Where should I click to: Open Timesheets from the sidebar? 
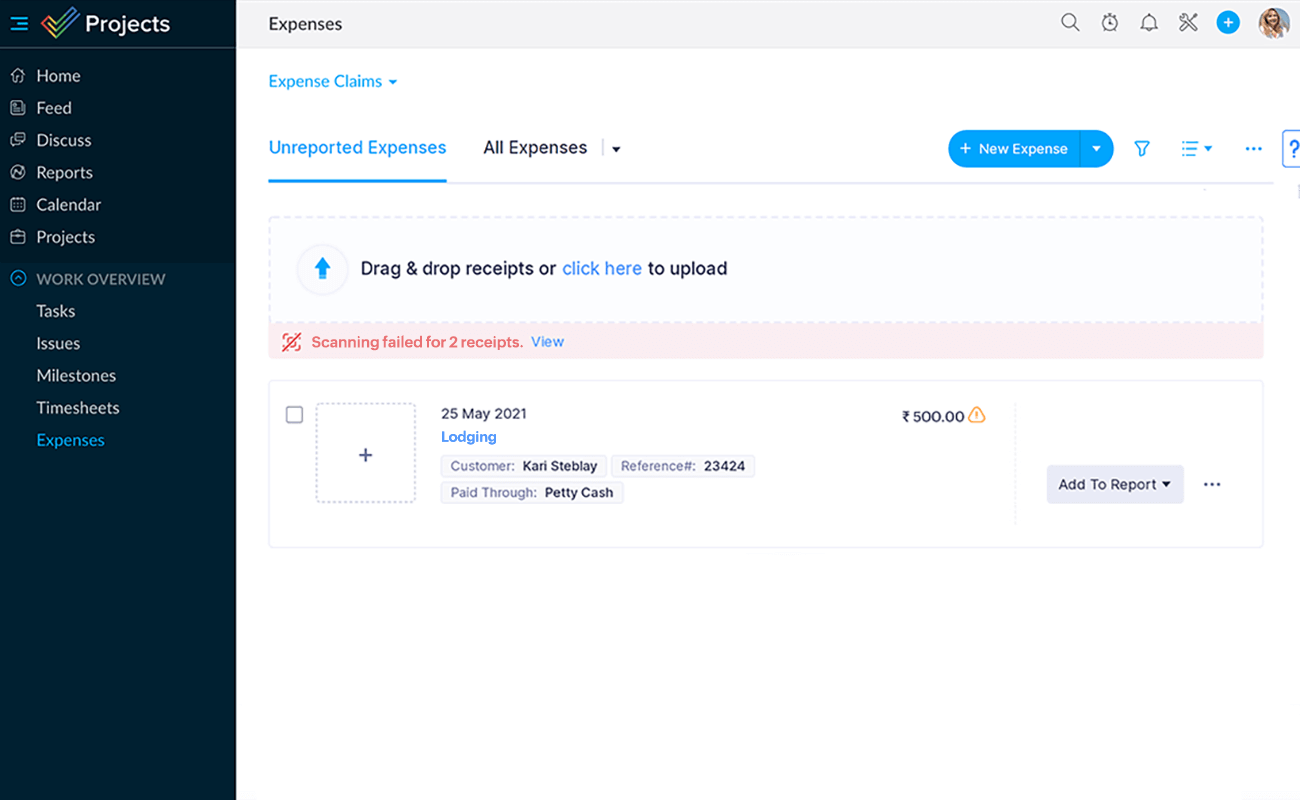click(78, 407)
